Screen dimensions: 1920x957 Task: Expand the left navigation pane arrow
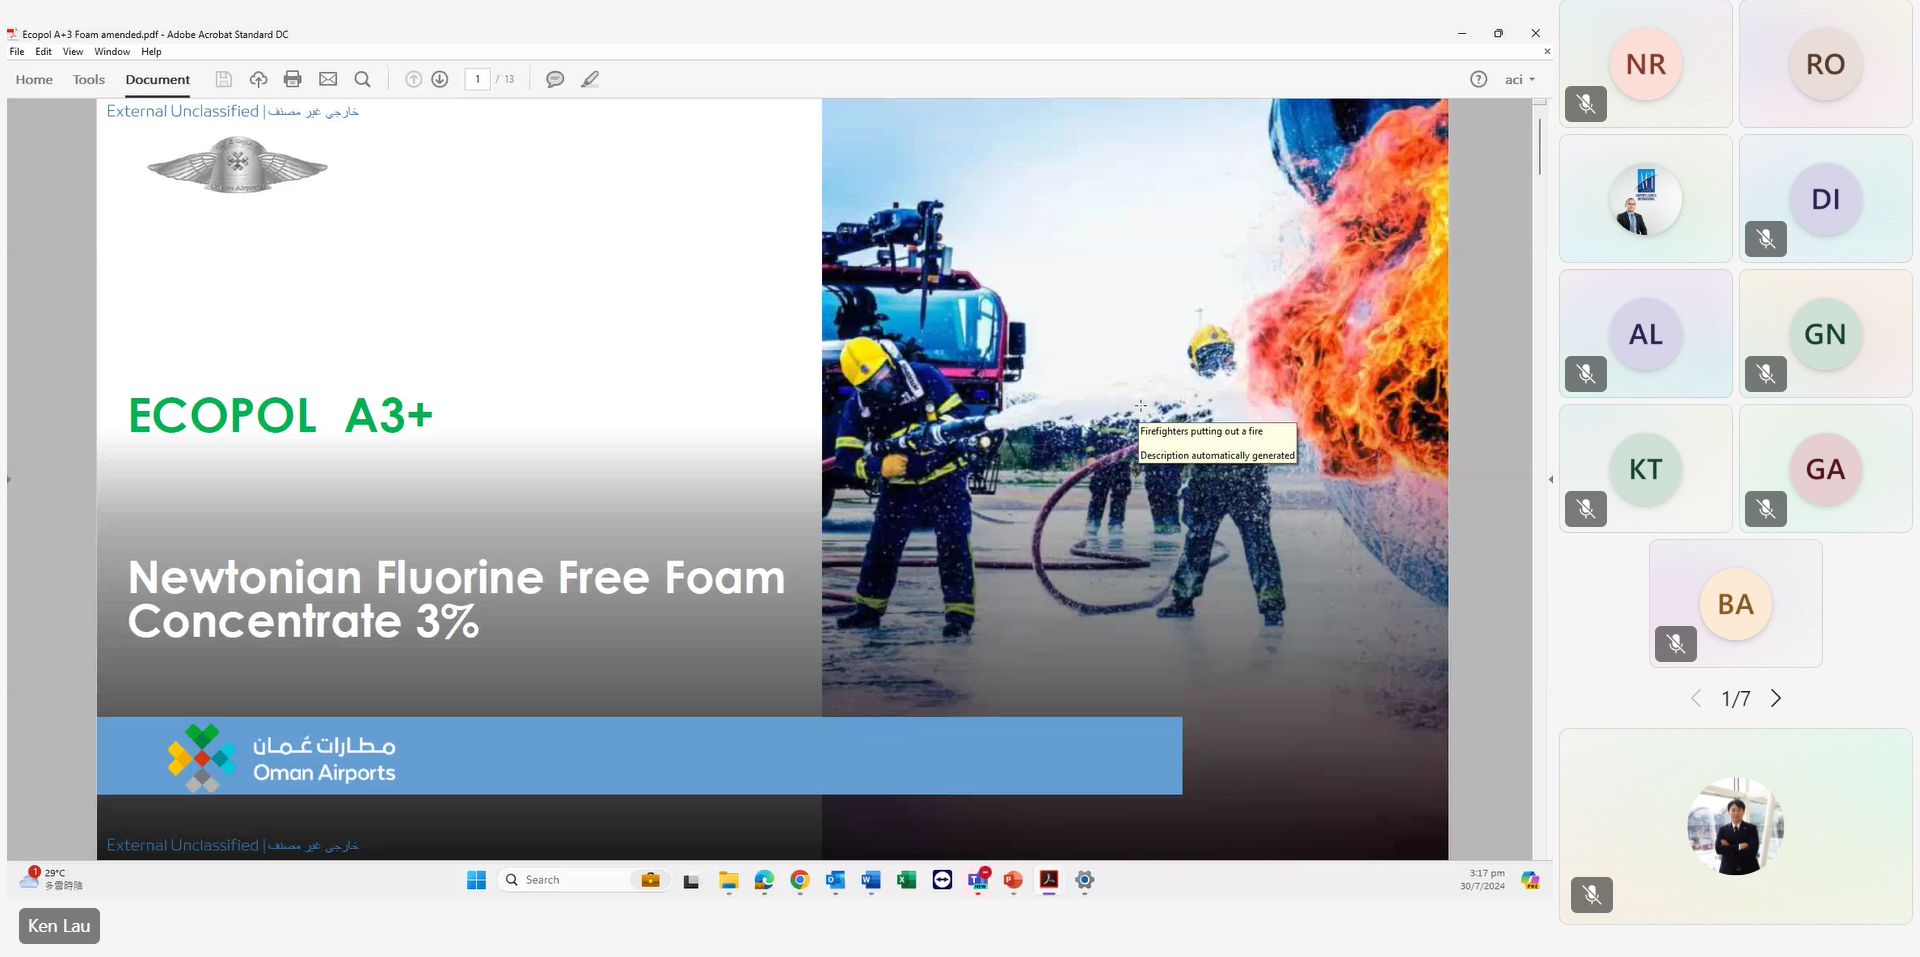pyautogui.click(x=9, y=479)
